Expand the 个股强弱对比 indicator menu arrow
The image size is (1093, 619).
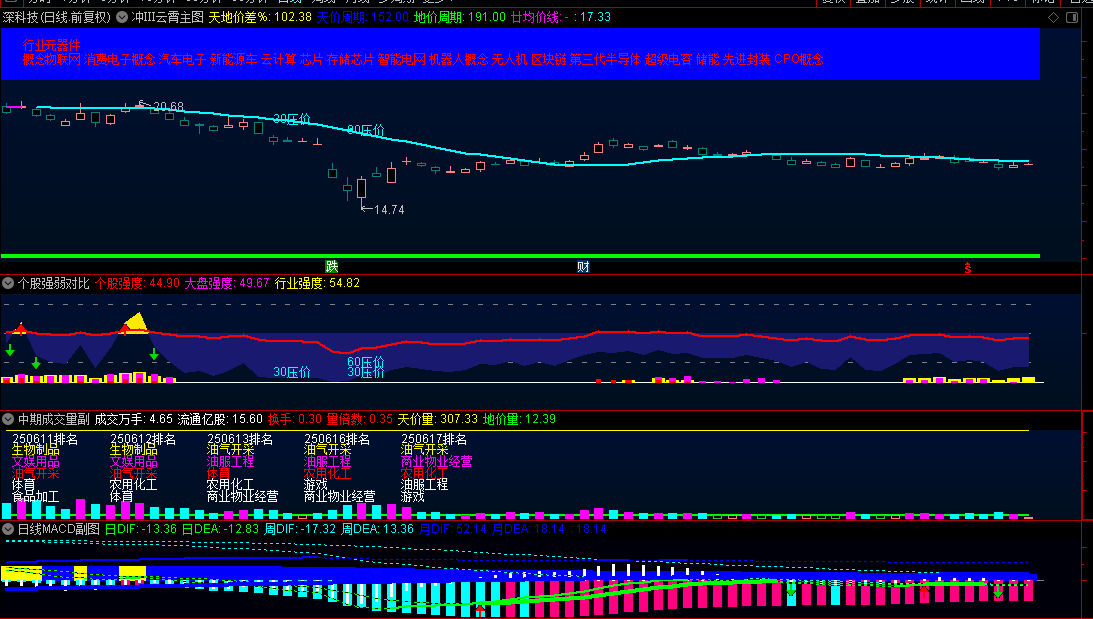coord(8,283)
